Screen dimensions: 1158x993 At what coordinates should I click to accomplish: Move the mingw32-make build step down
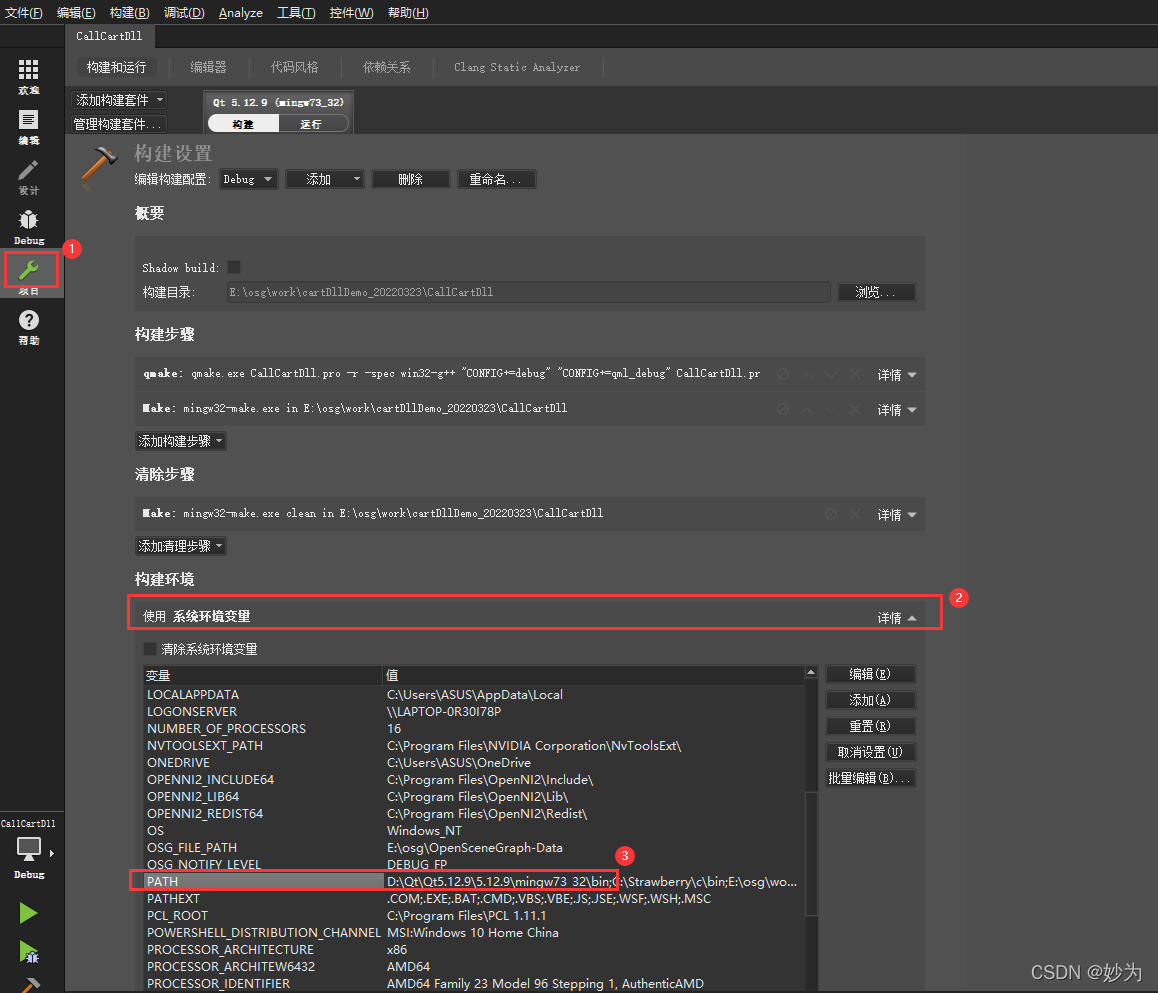(x=831, y=409)
